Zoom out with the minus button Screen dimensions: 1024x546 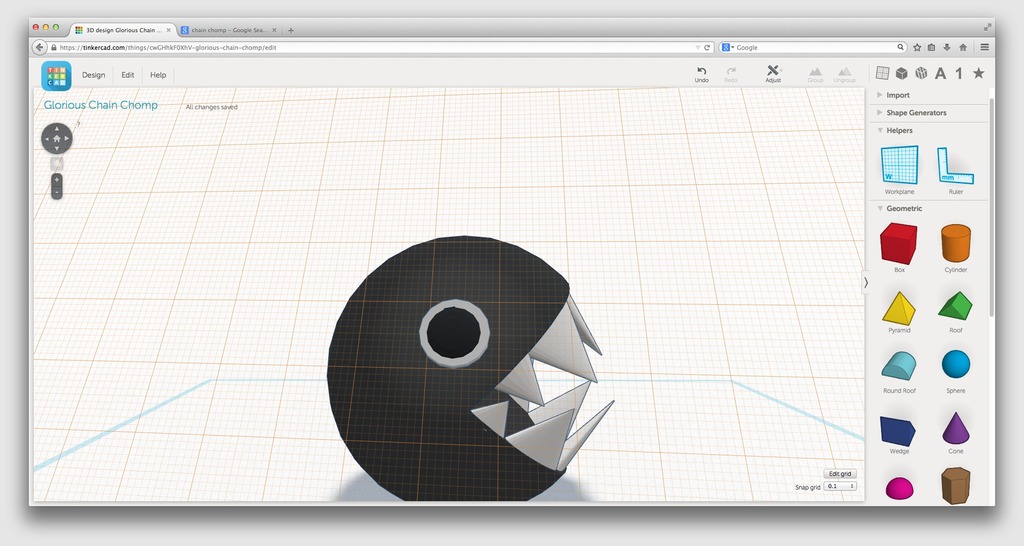point(57,192)
